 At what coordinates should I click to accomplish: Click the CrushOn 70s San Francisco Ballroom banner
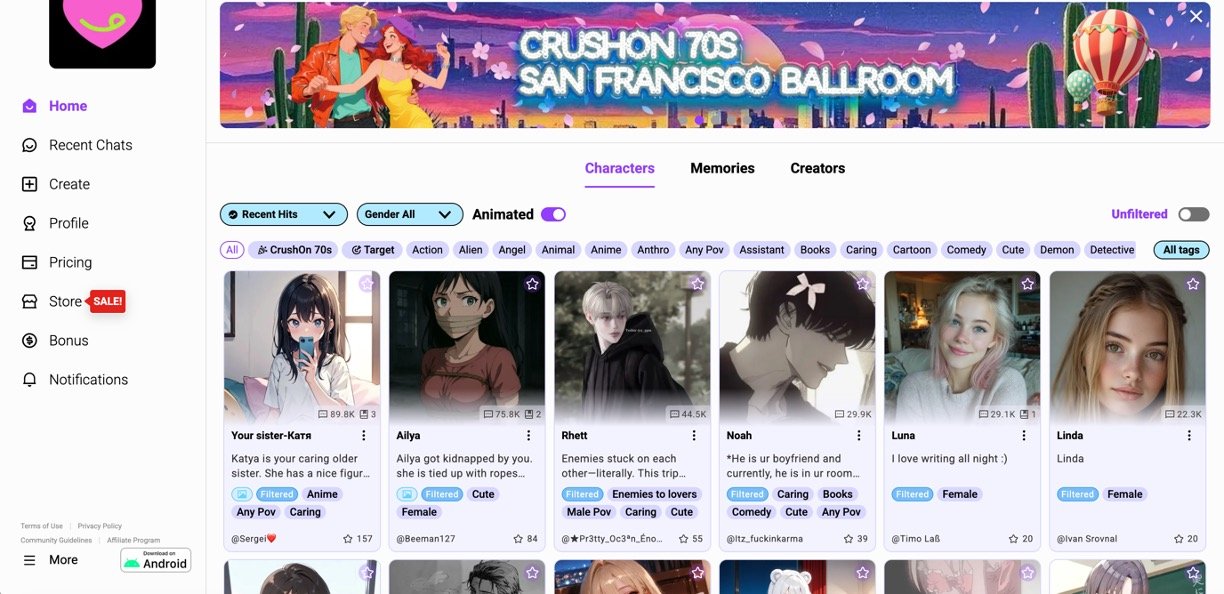pyautogui.click(x=715, y=65)
